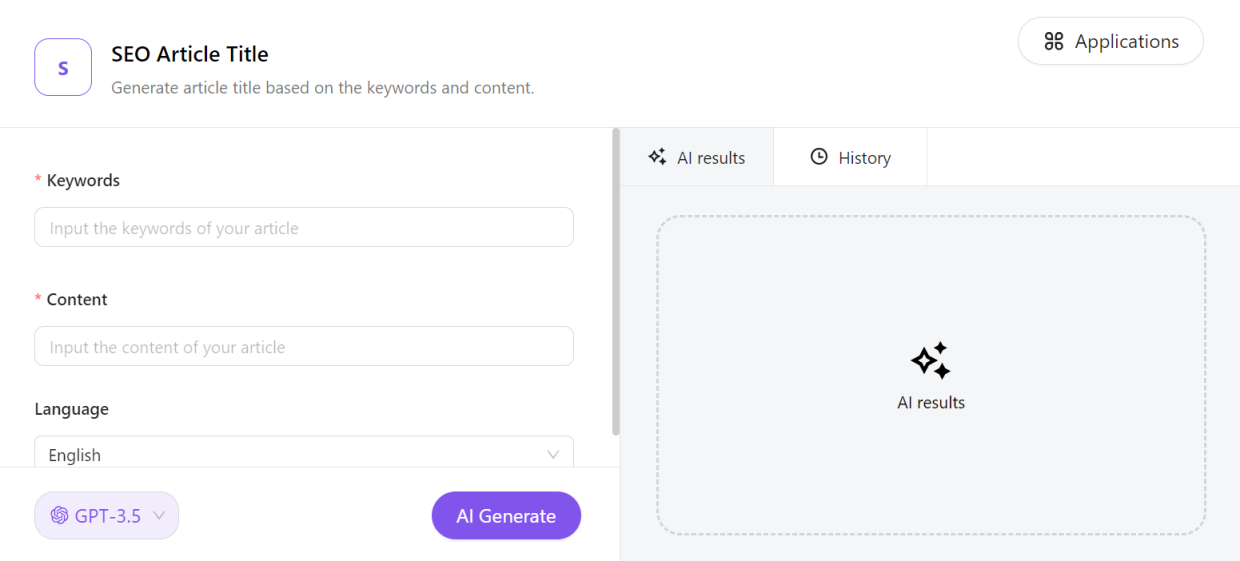Image resolution: width=1240 pixels, height=561 pixels.
Task: Click the Language field label
Action: pos(71,409)
